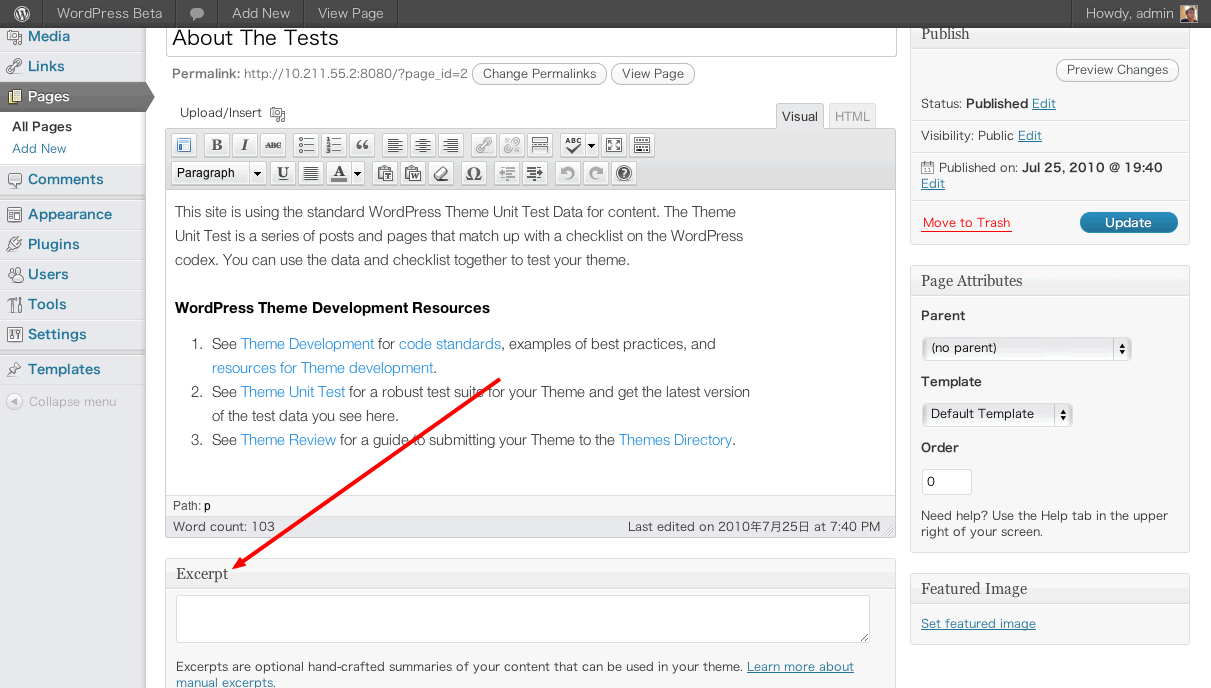
Task: Open the Set featured image link
Action: pyautogui.click(x=977, y=623)
